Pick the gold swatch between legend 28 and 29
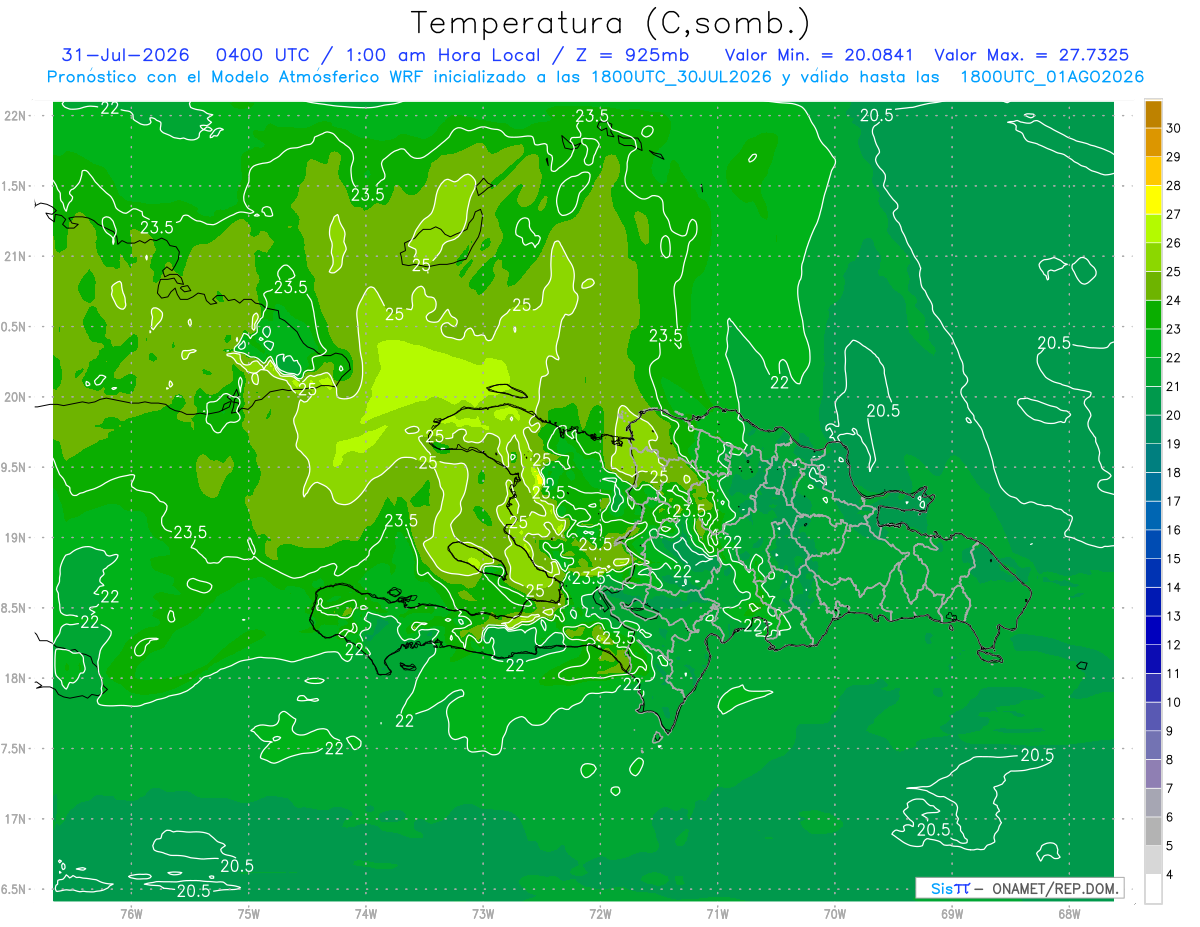Image resolution: width=1200 pixels, height=927 pixels. pyautogui.click(x=1153, y=171)
